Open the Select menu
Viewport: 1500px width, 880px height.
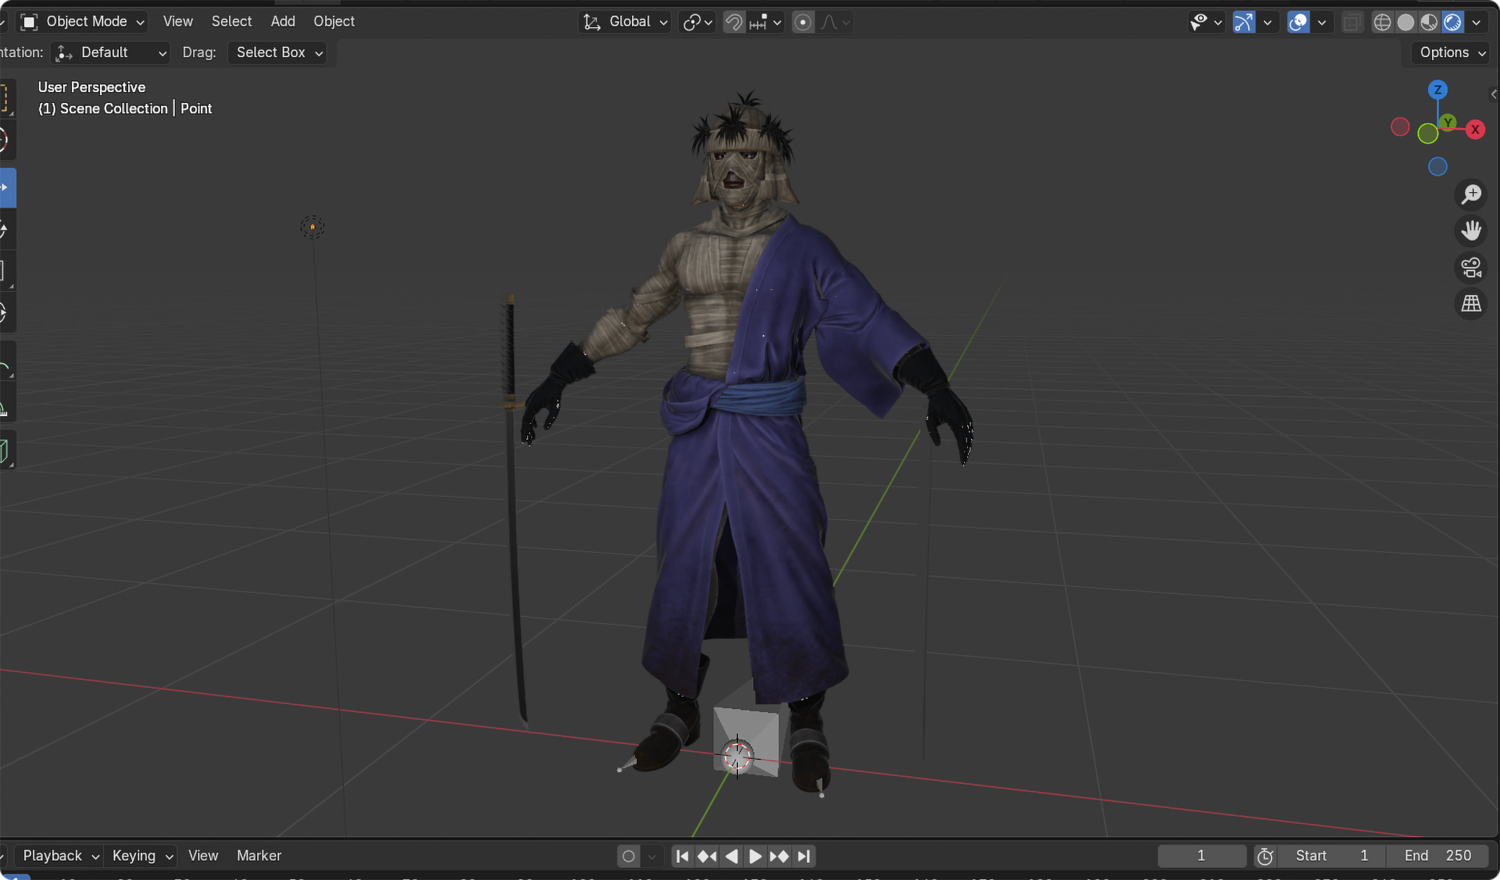click(x=232, y=21)
